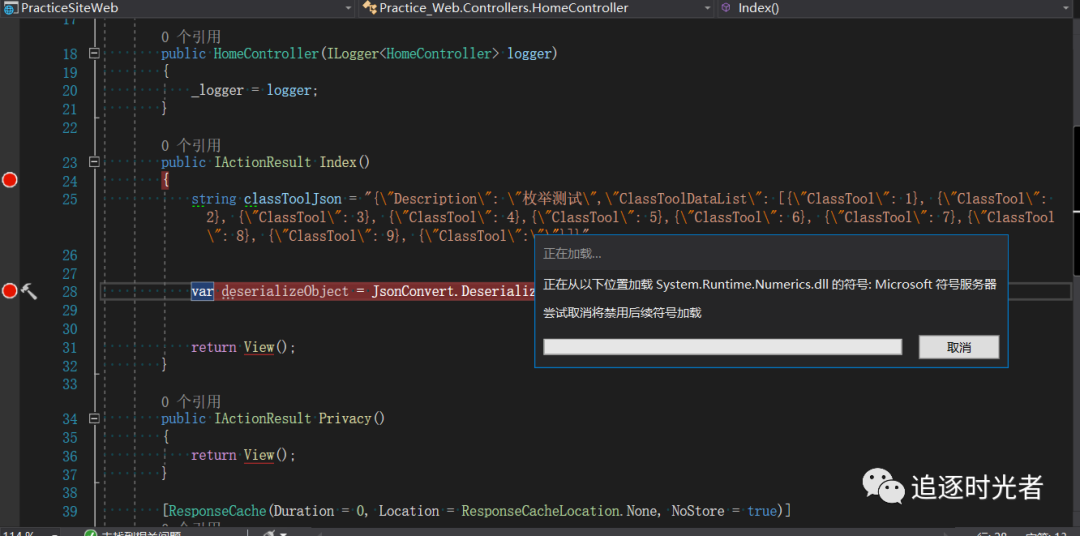Click the 取消 cancel button

pyautogui.click(x=959, y=347)
